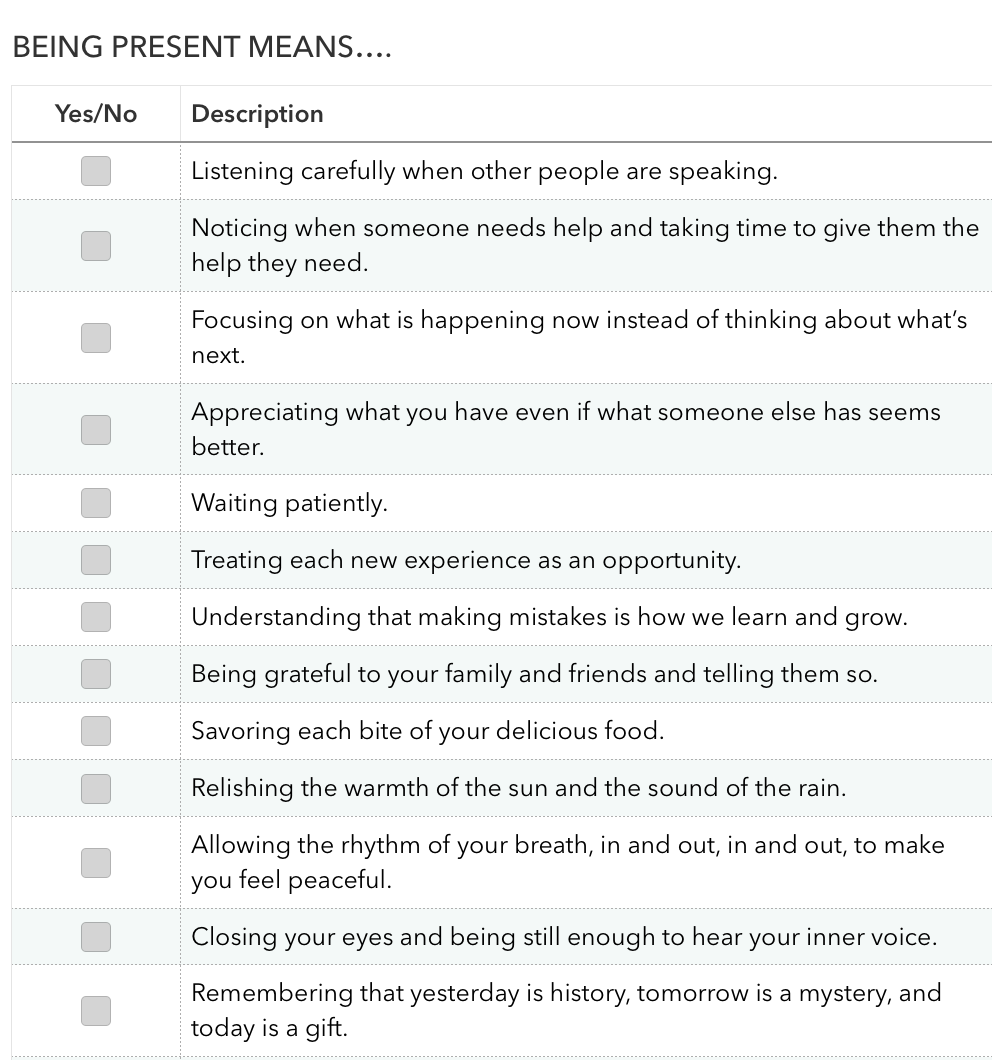The height and width of the screenshot is (1060, 992).
Task: Select the 'Understanding that making mistakes' checkbox
Action: coord(96,617)
